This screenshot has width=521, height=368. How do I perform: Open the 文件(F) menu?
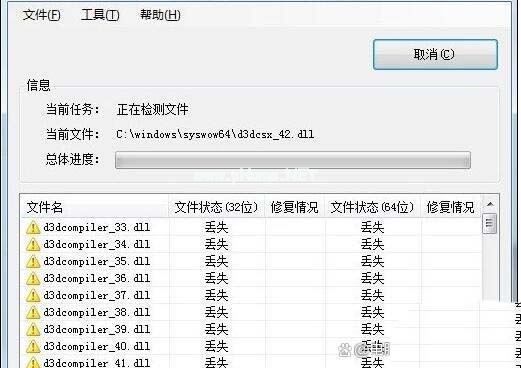[x=42, y=15]
